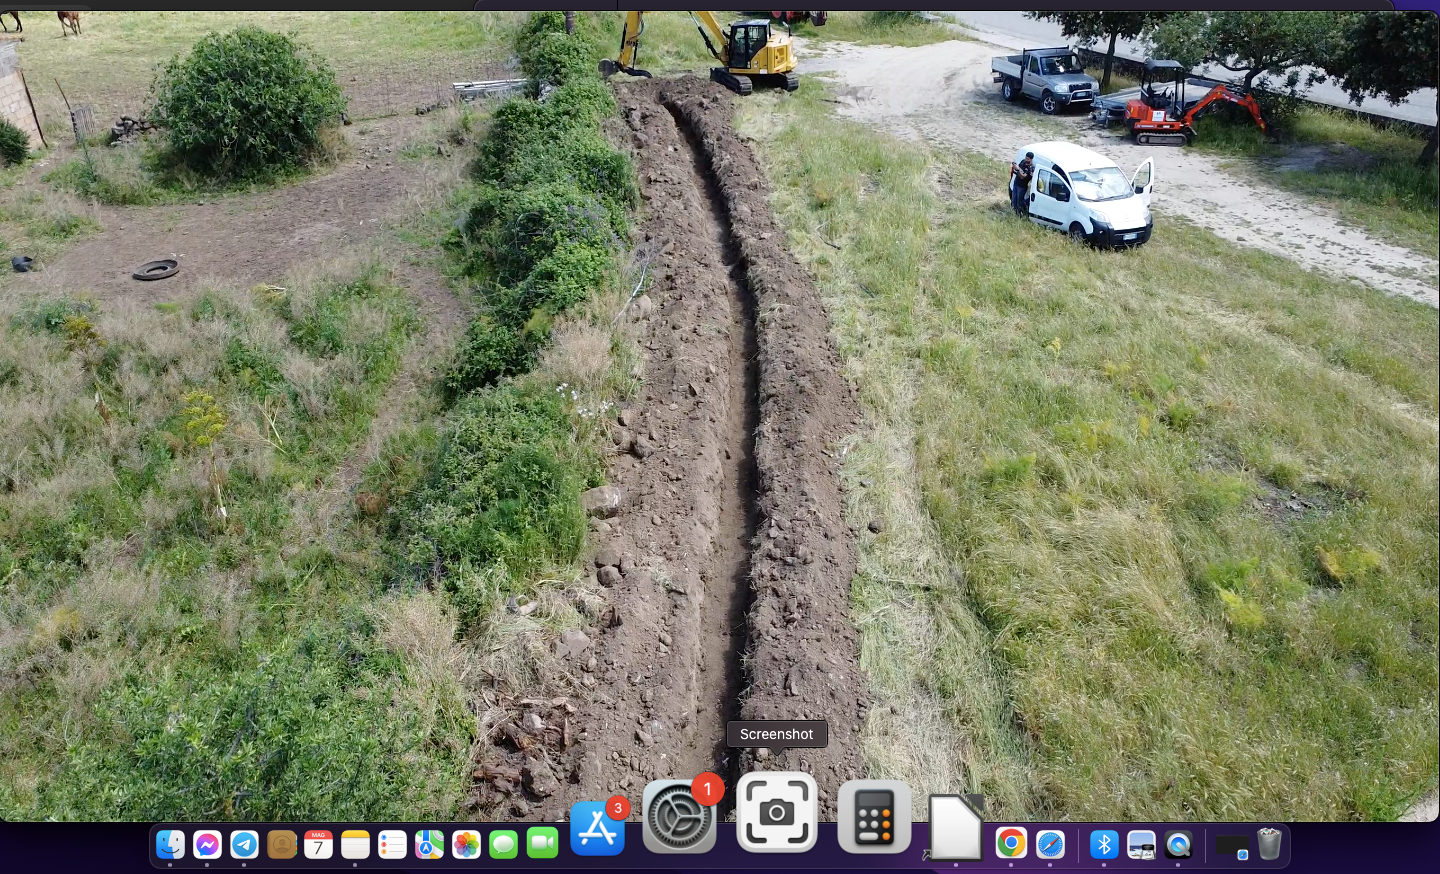This screenshot has width=1440, height=874.
Task: Launch the Maps app from the Dock
Action: (429, 845)
